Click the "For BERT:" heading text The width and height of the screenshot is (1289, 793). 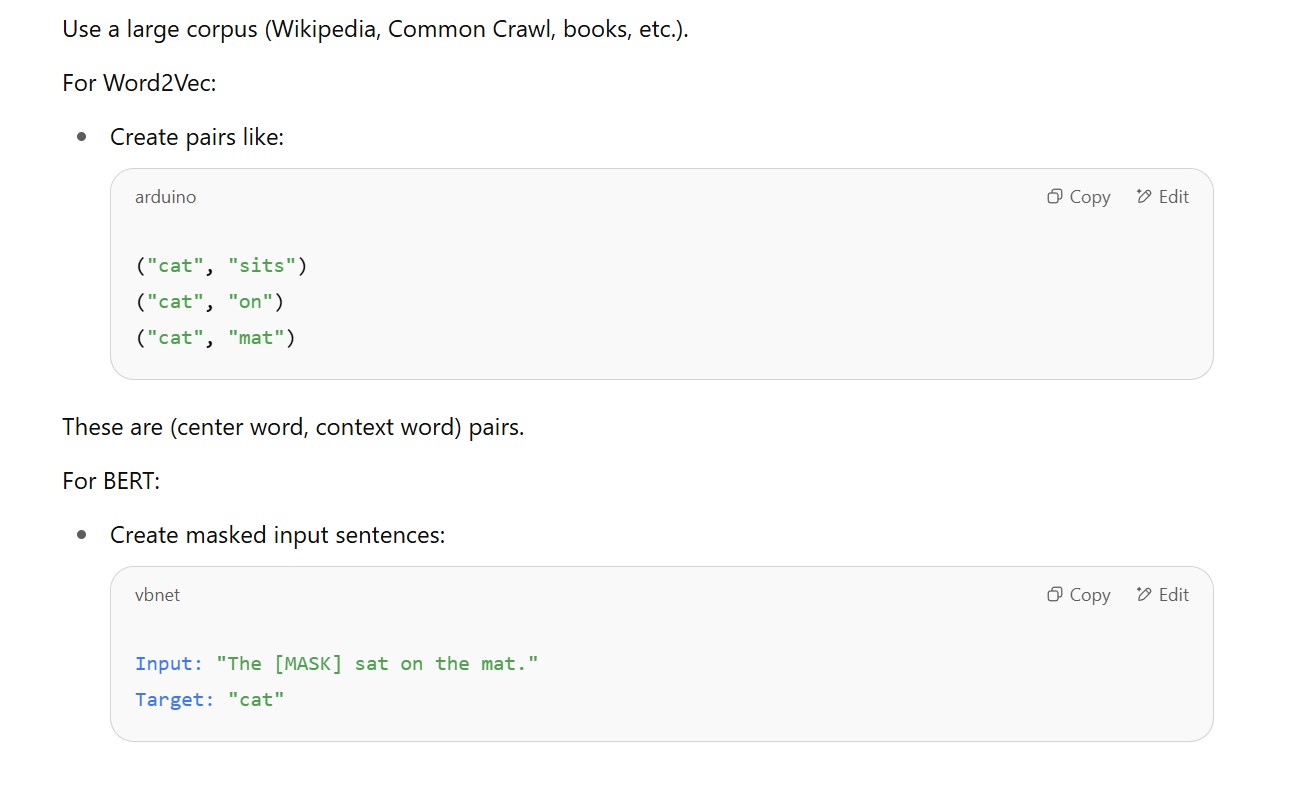coord(111,481)
